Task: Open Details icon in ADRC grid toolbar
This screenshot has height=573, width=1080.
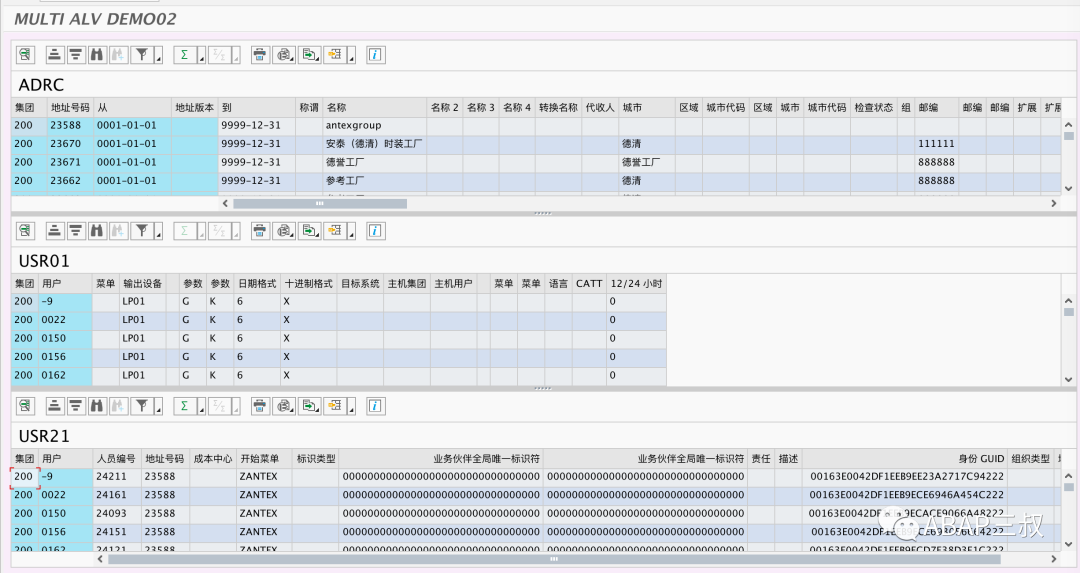Action: pyautogui.click(x=25, y=54)
